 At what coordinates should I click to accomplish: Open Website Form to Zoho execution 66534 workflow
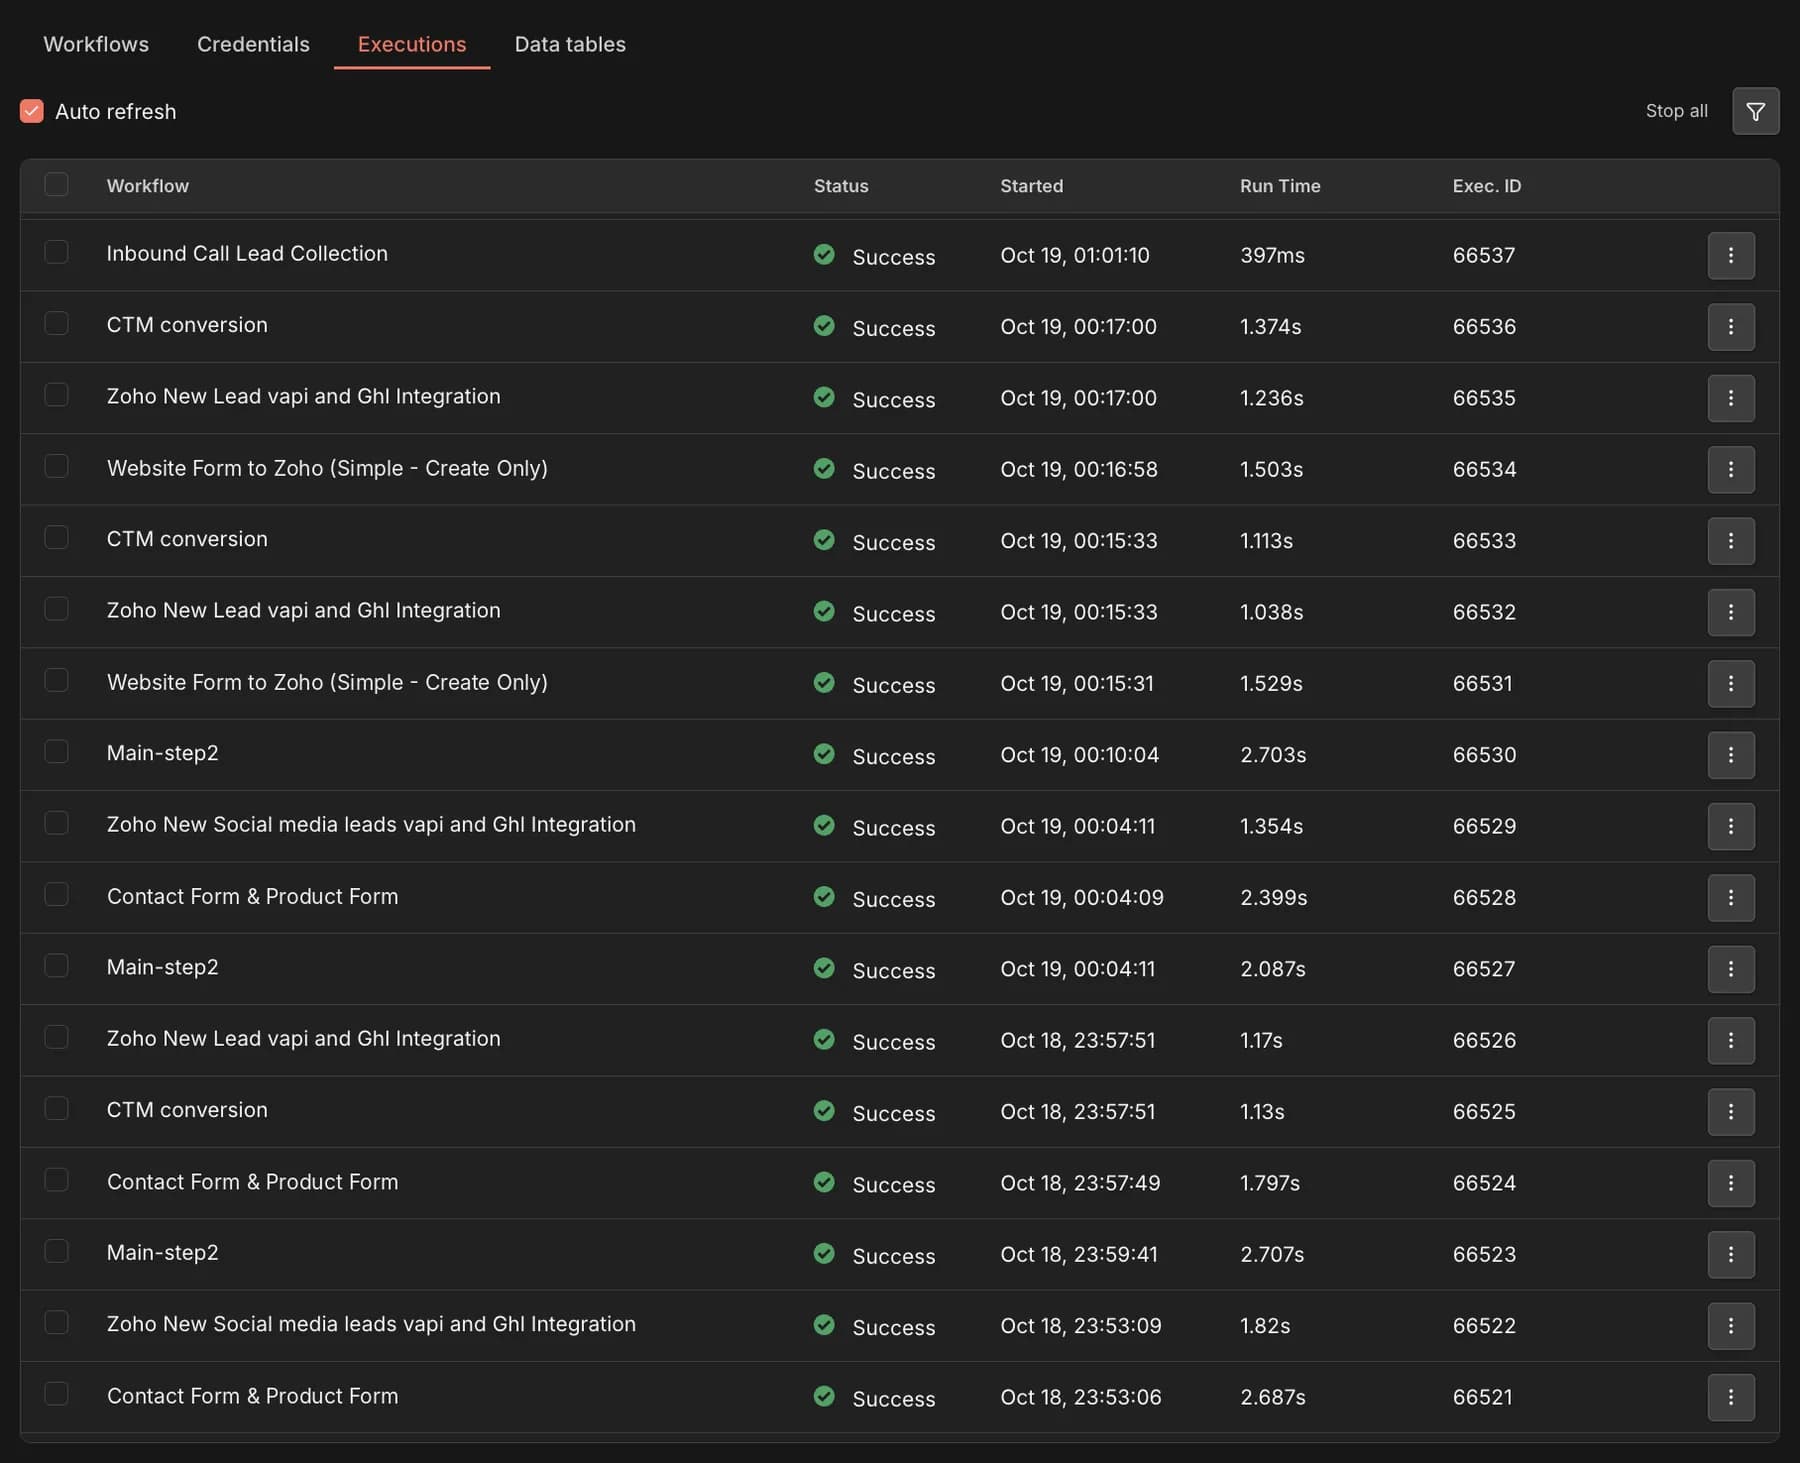(x=327, y=468)
